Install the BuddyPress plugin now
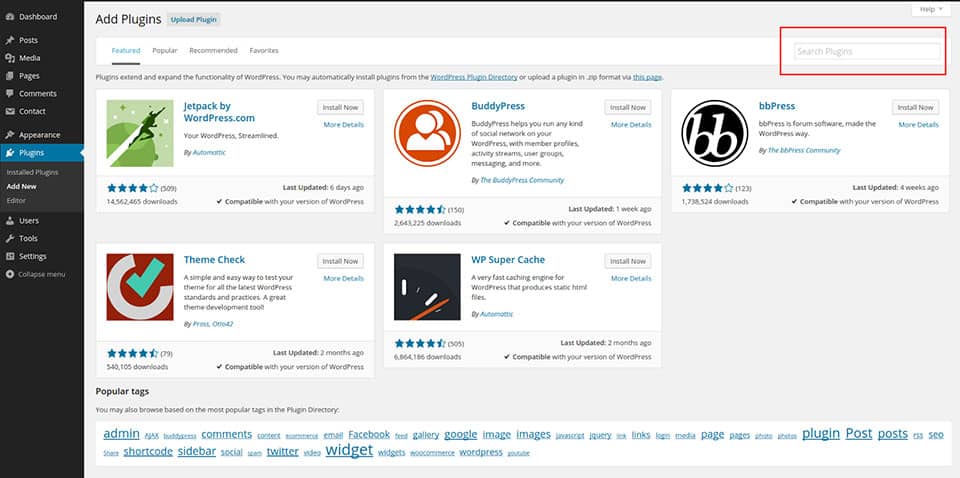The image size is (960, 478). pyautogui.click(x=628, y=107)
